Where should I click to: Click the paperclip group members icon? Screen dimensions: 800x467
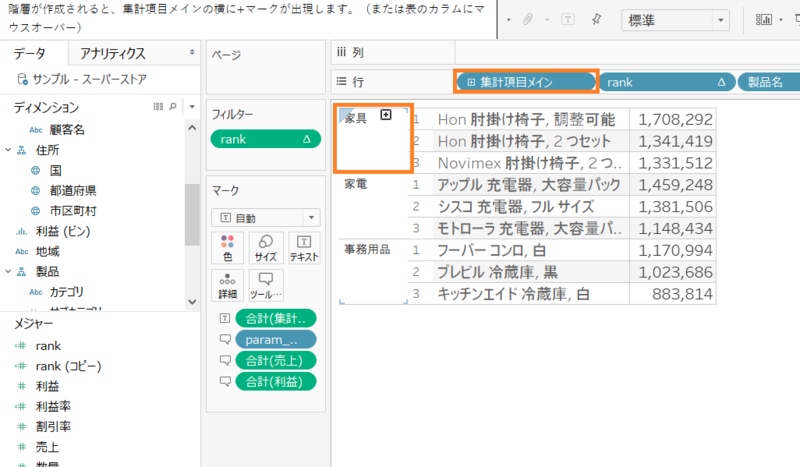[x=528, y=20]
